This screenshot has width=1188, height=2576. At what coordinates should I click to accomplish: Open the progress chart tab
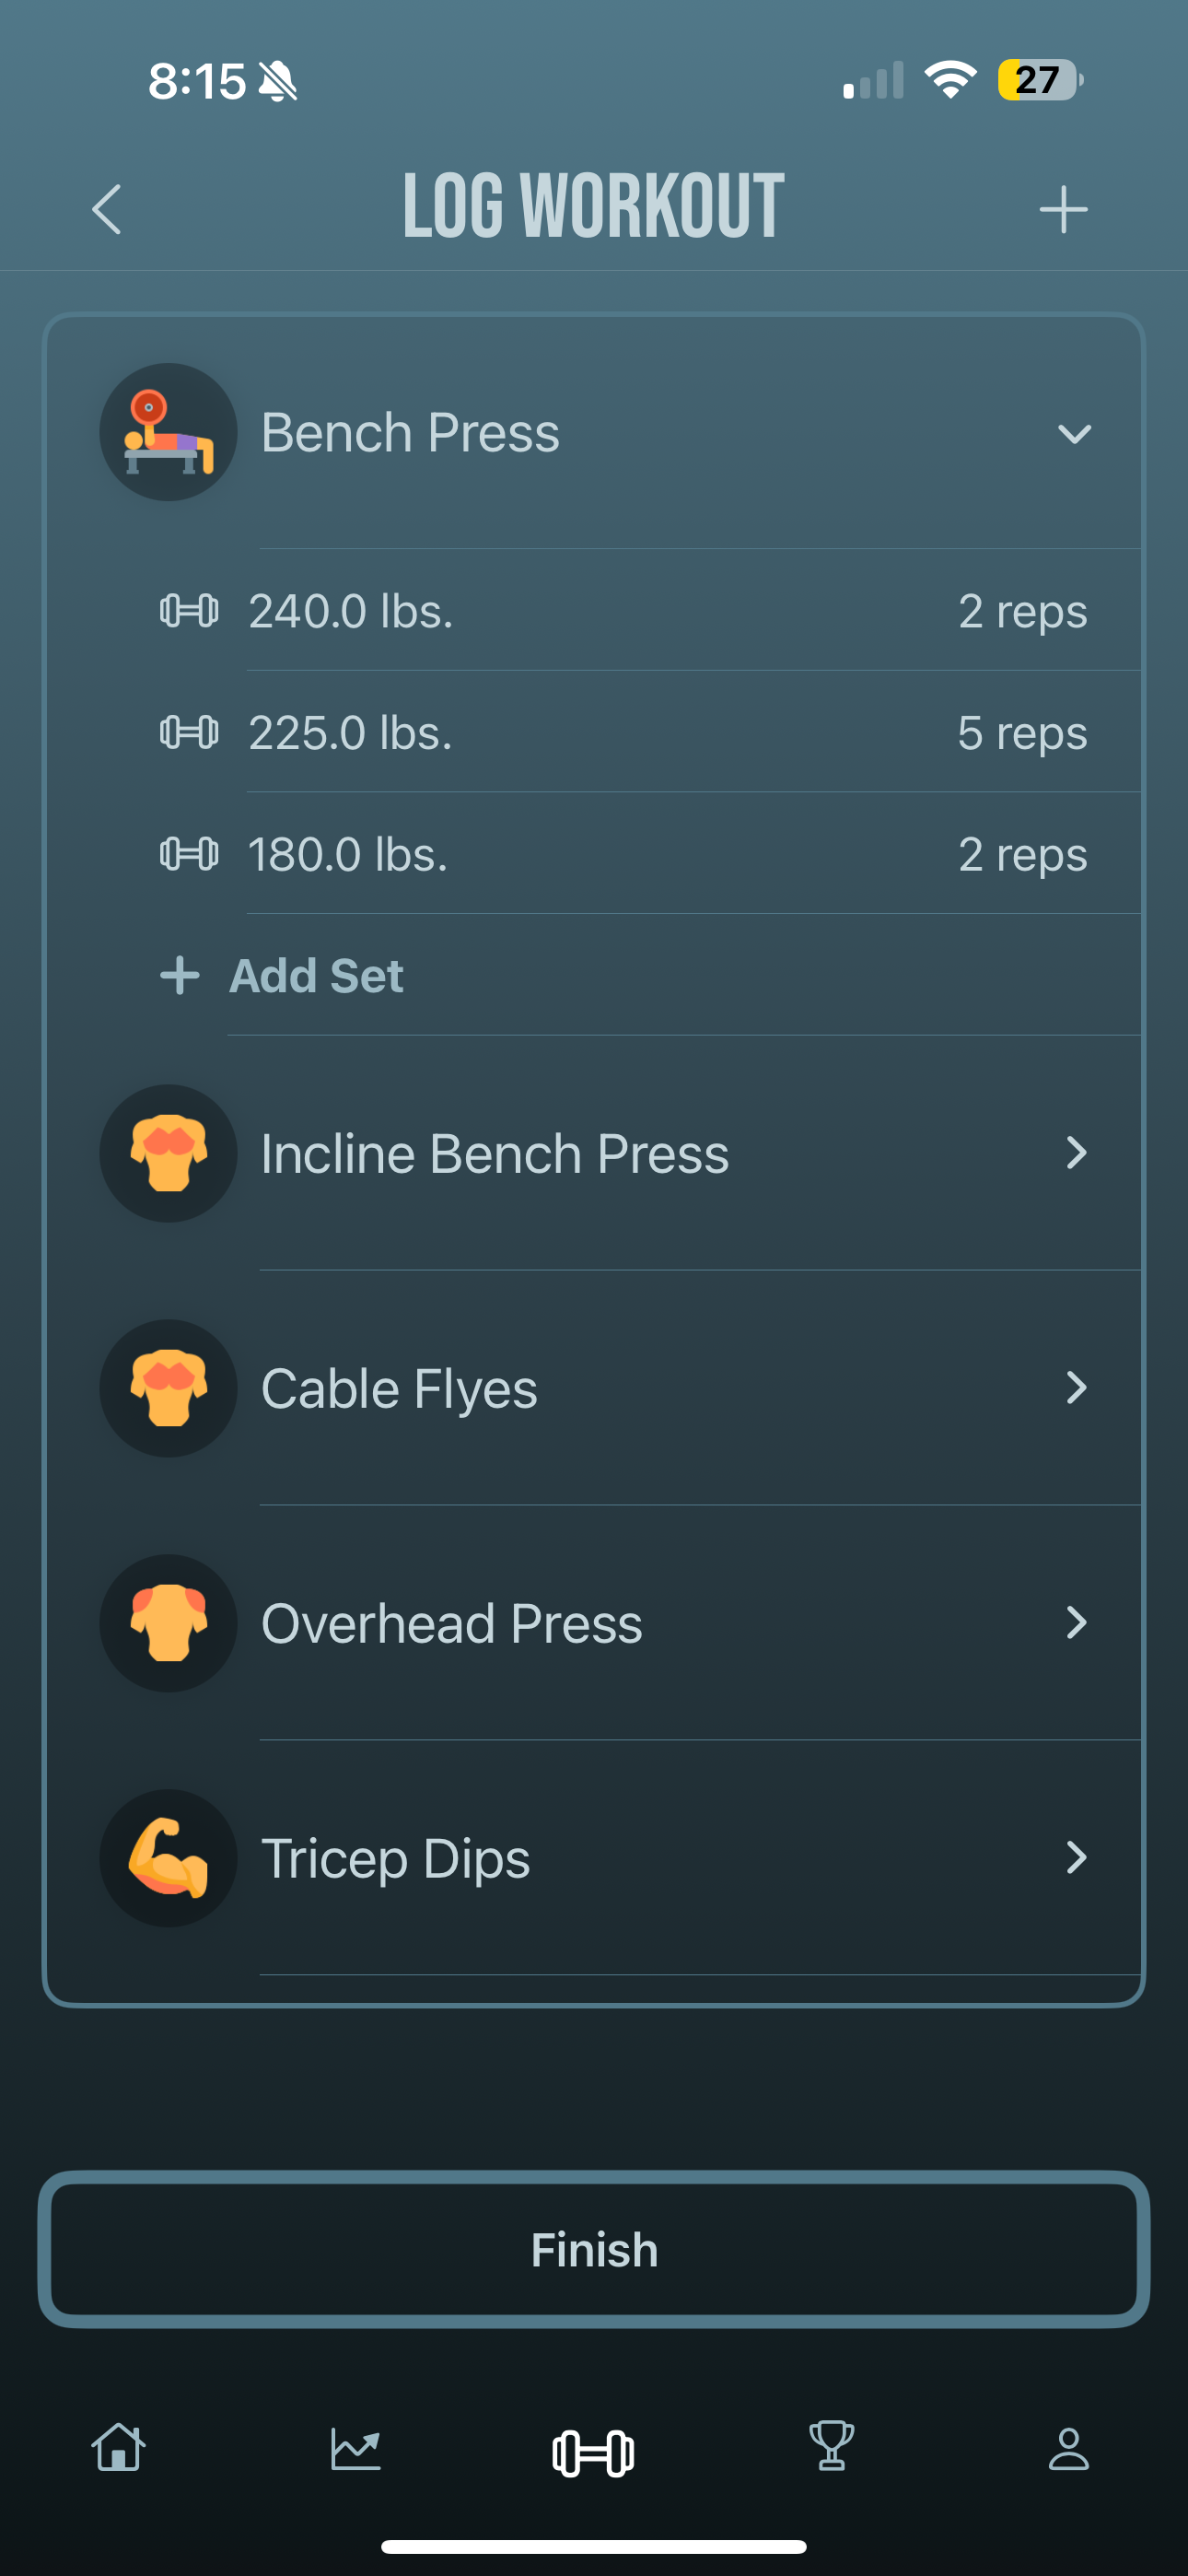(x=356, y=2449)
